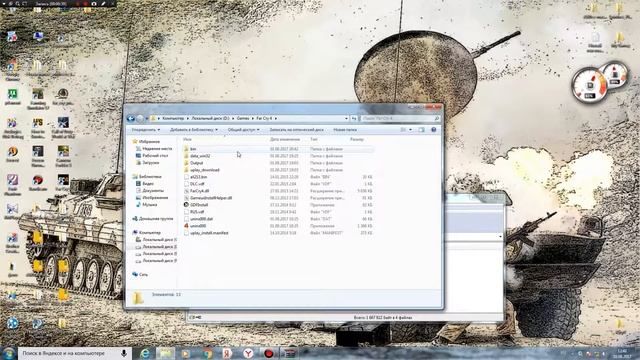
Task: Open Internet Explorer from the taskbar
Action: click(144, 353)
